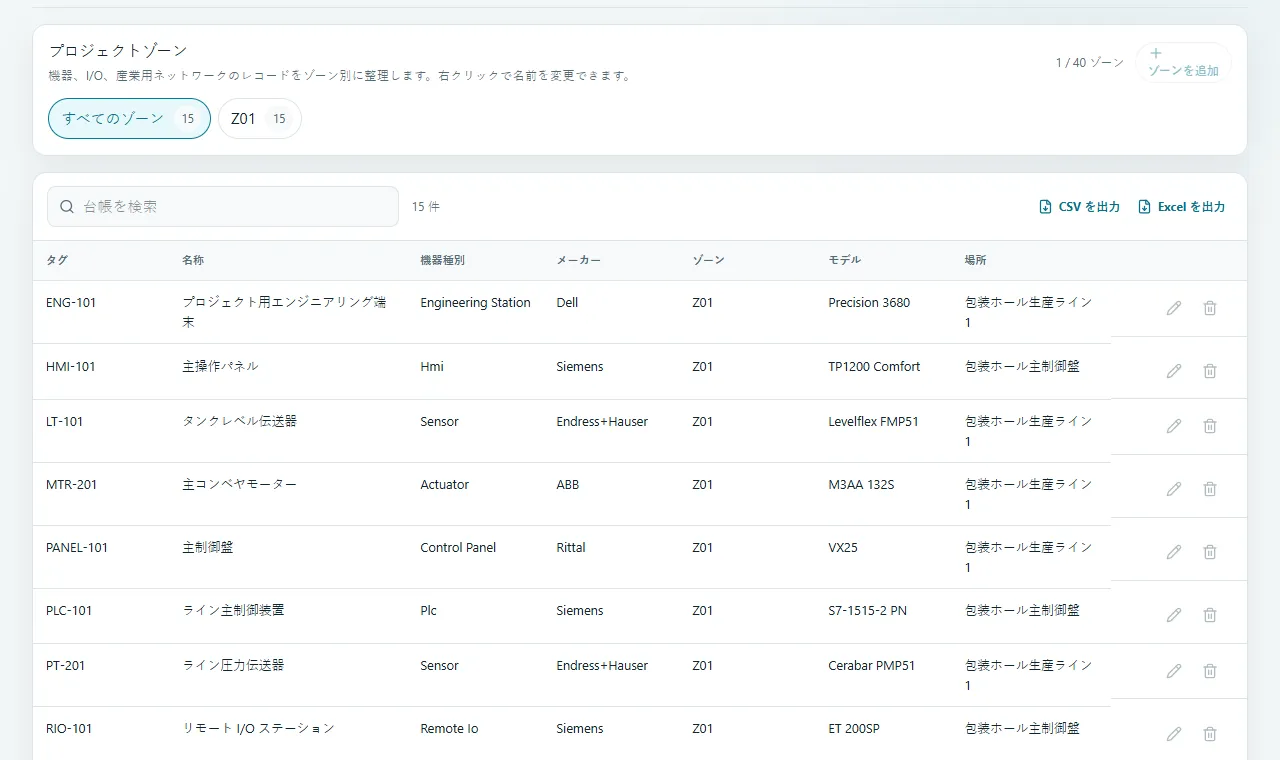
Task: Edit the RIO-101 row
Action: (x=1174, y=734)
